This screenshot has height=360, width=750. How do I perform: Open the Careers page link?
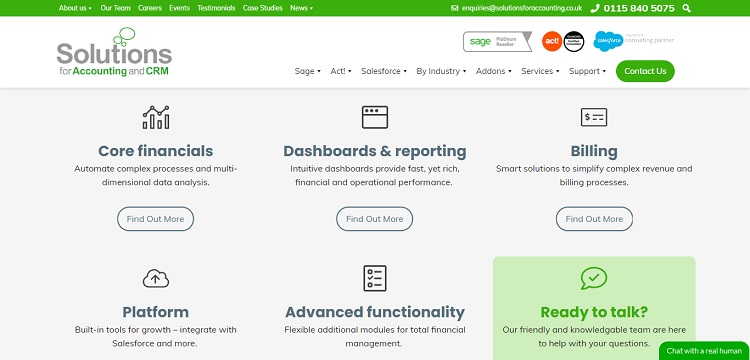(150, 8)
